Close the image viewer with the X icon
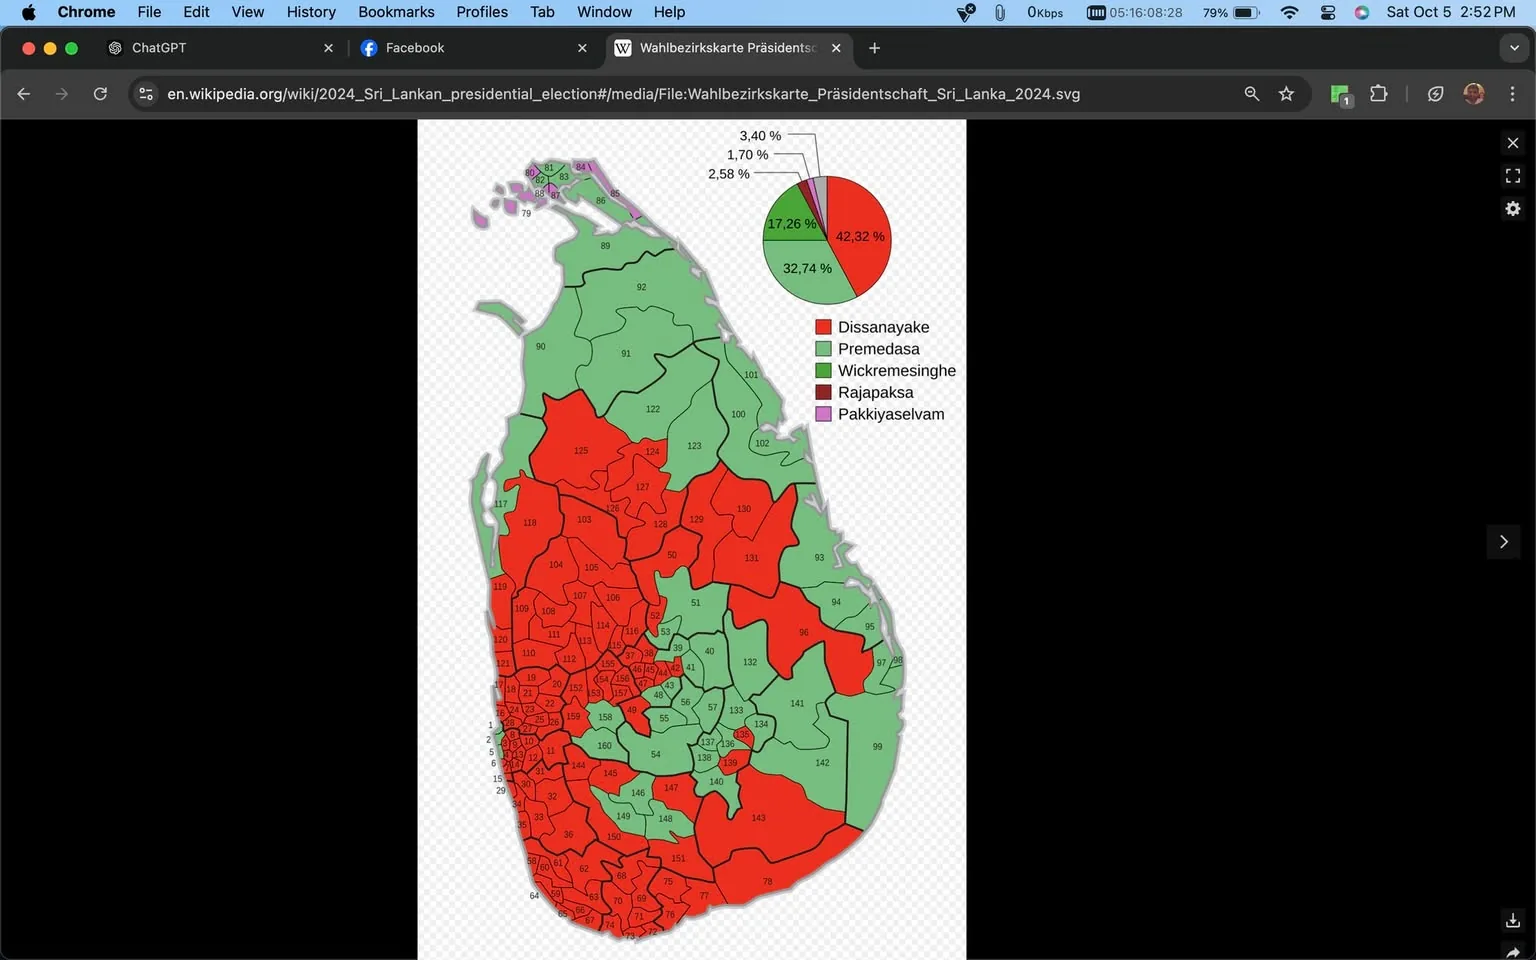1536x960 pixels. pyautogui.click(x=1512, y=143)
